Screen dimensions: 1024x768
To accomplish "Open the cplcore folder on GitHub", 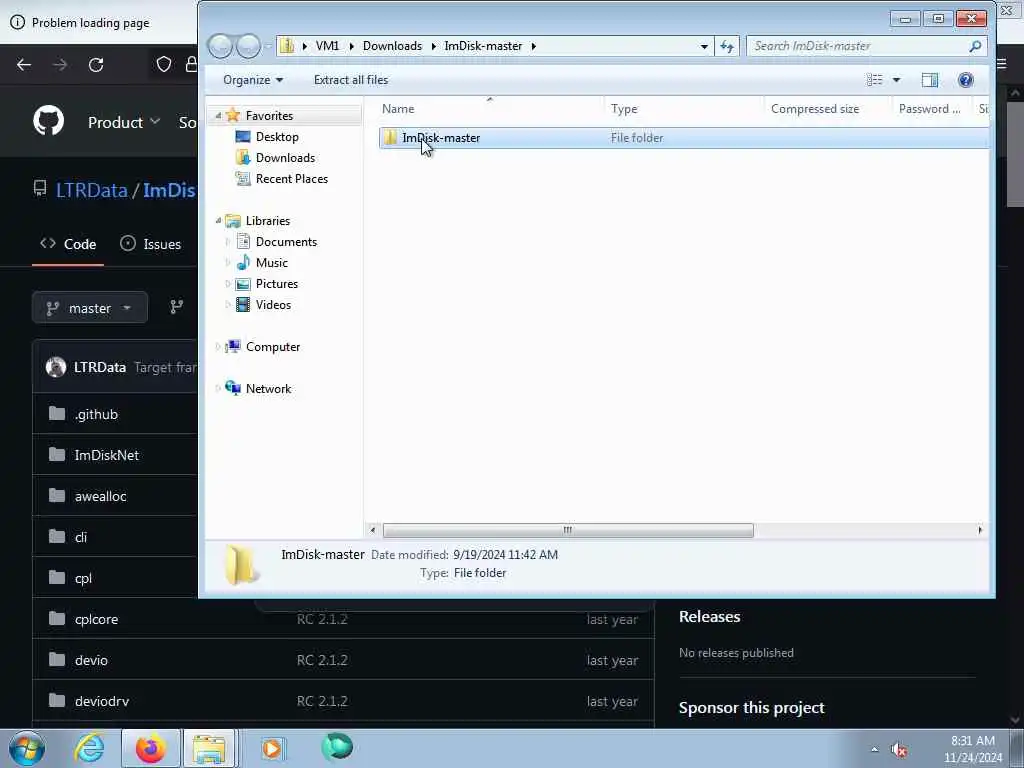I will click(x=96, y=619).
